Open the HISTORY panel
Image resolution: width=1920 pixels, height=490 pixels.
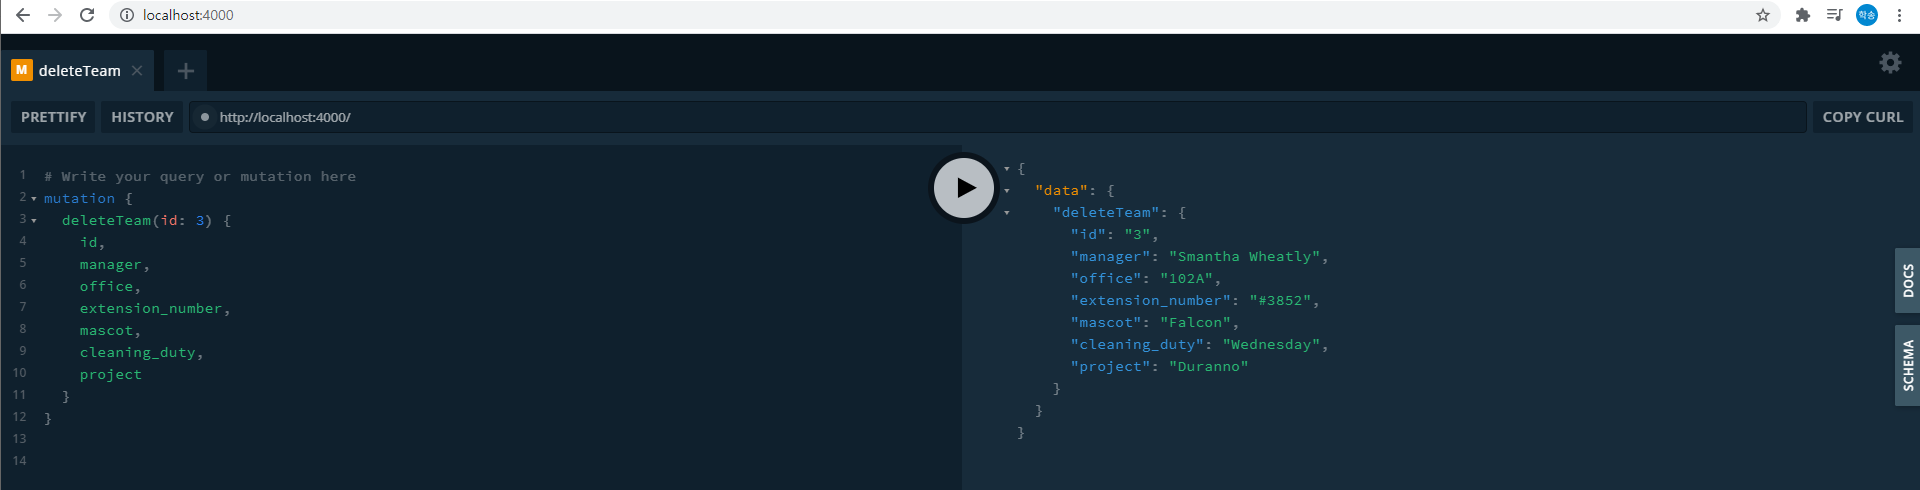click(x=142, y=117)
